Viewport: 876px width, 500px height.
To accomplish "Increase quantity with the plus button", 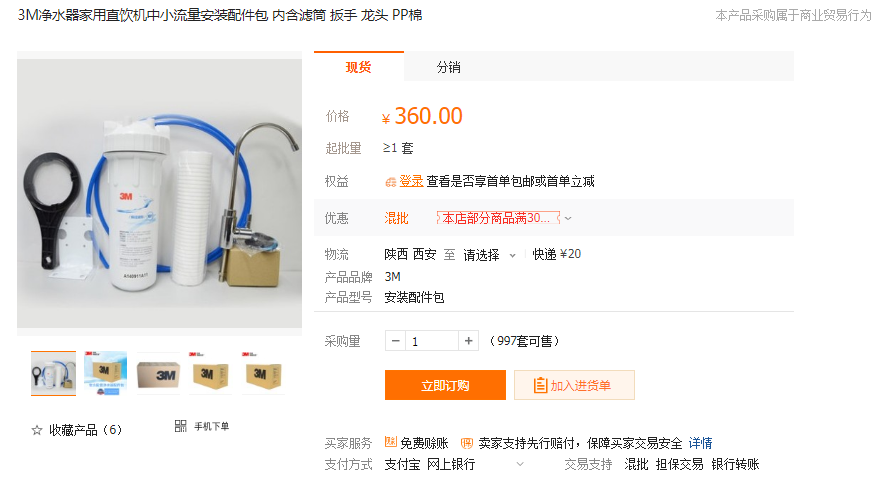I will pos(468,341).
